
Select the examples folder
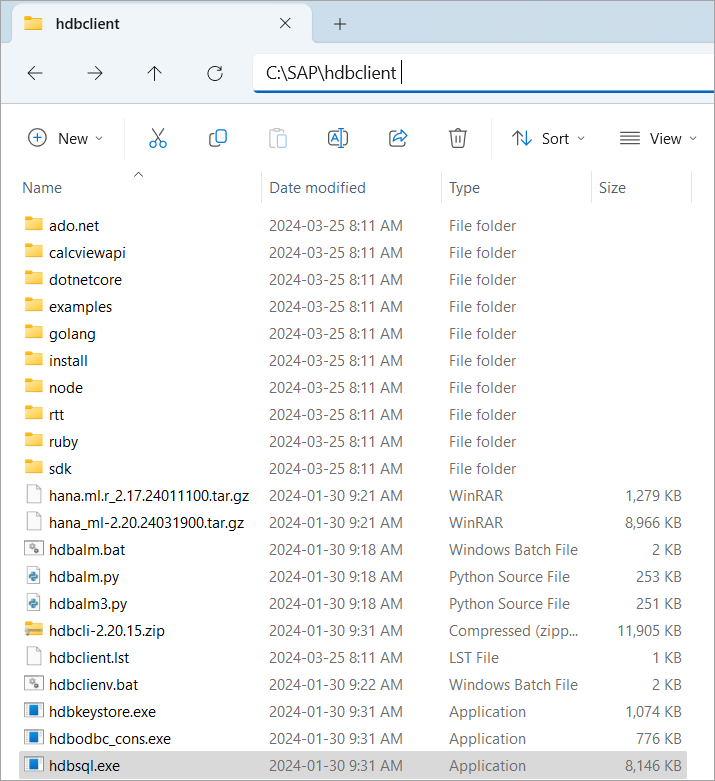80,307
